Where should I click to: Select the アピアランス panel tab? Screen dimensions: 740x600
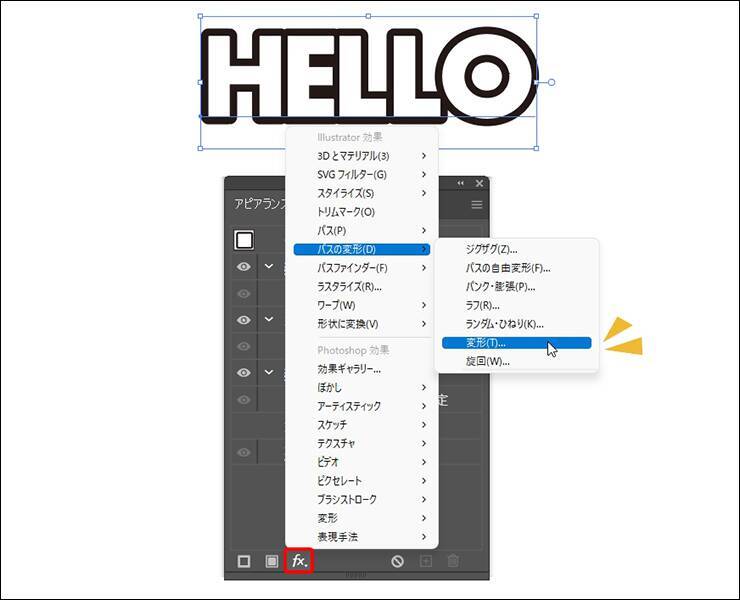tap(261, 204)
